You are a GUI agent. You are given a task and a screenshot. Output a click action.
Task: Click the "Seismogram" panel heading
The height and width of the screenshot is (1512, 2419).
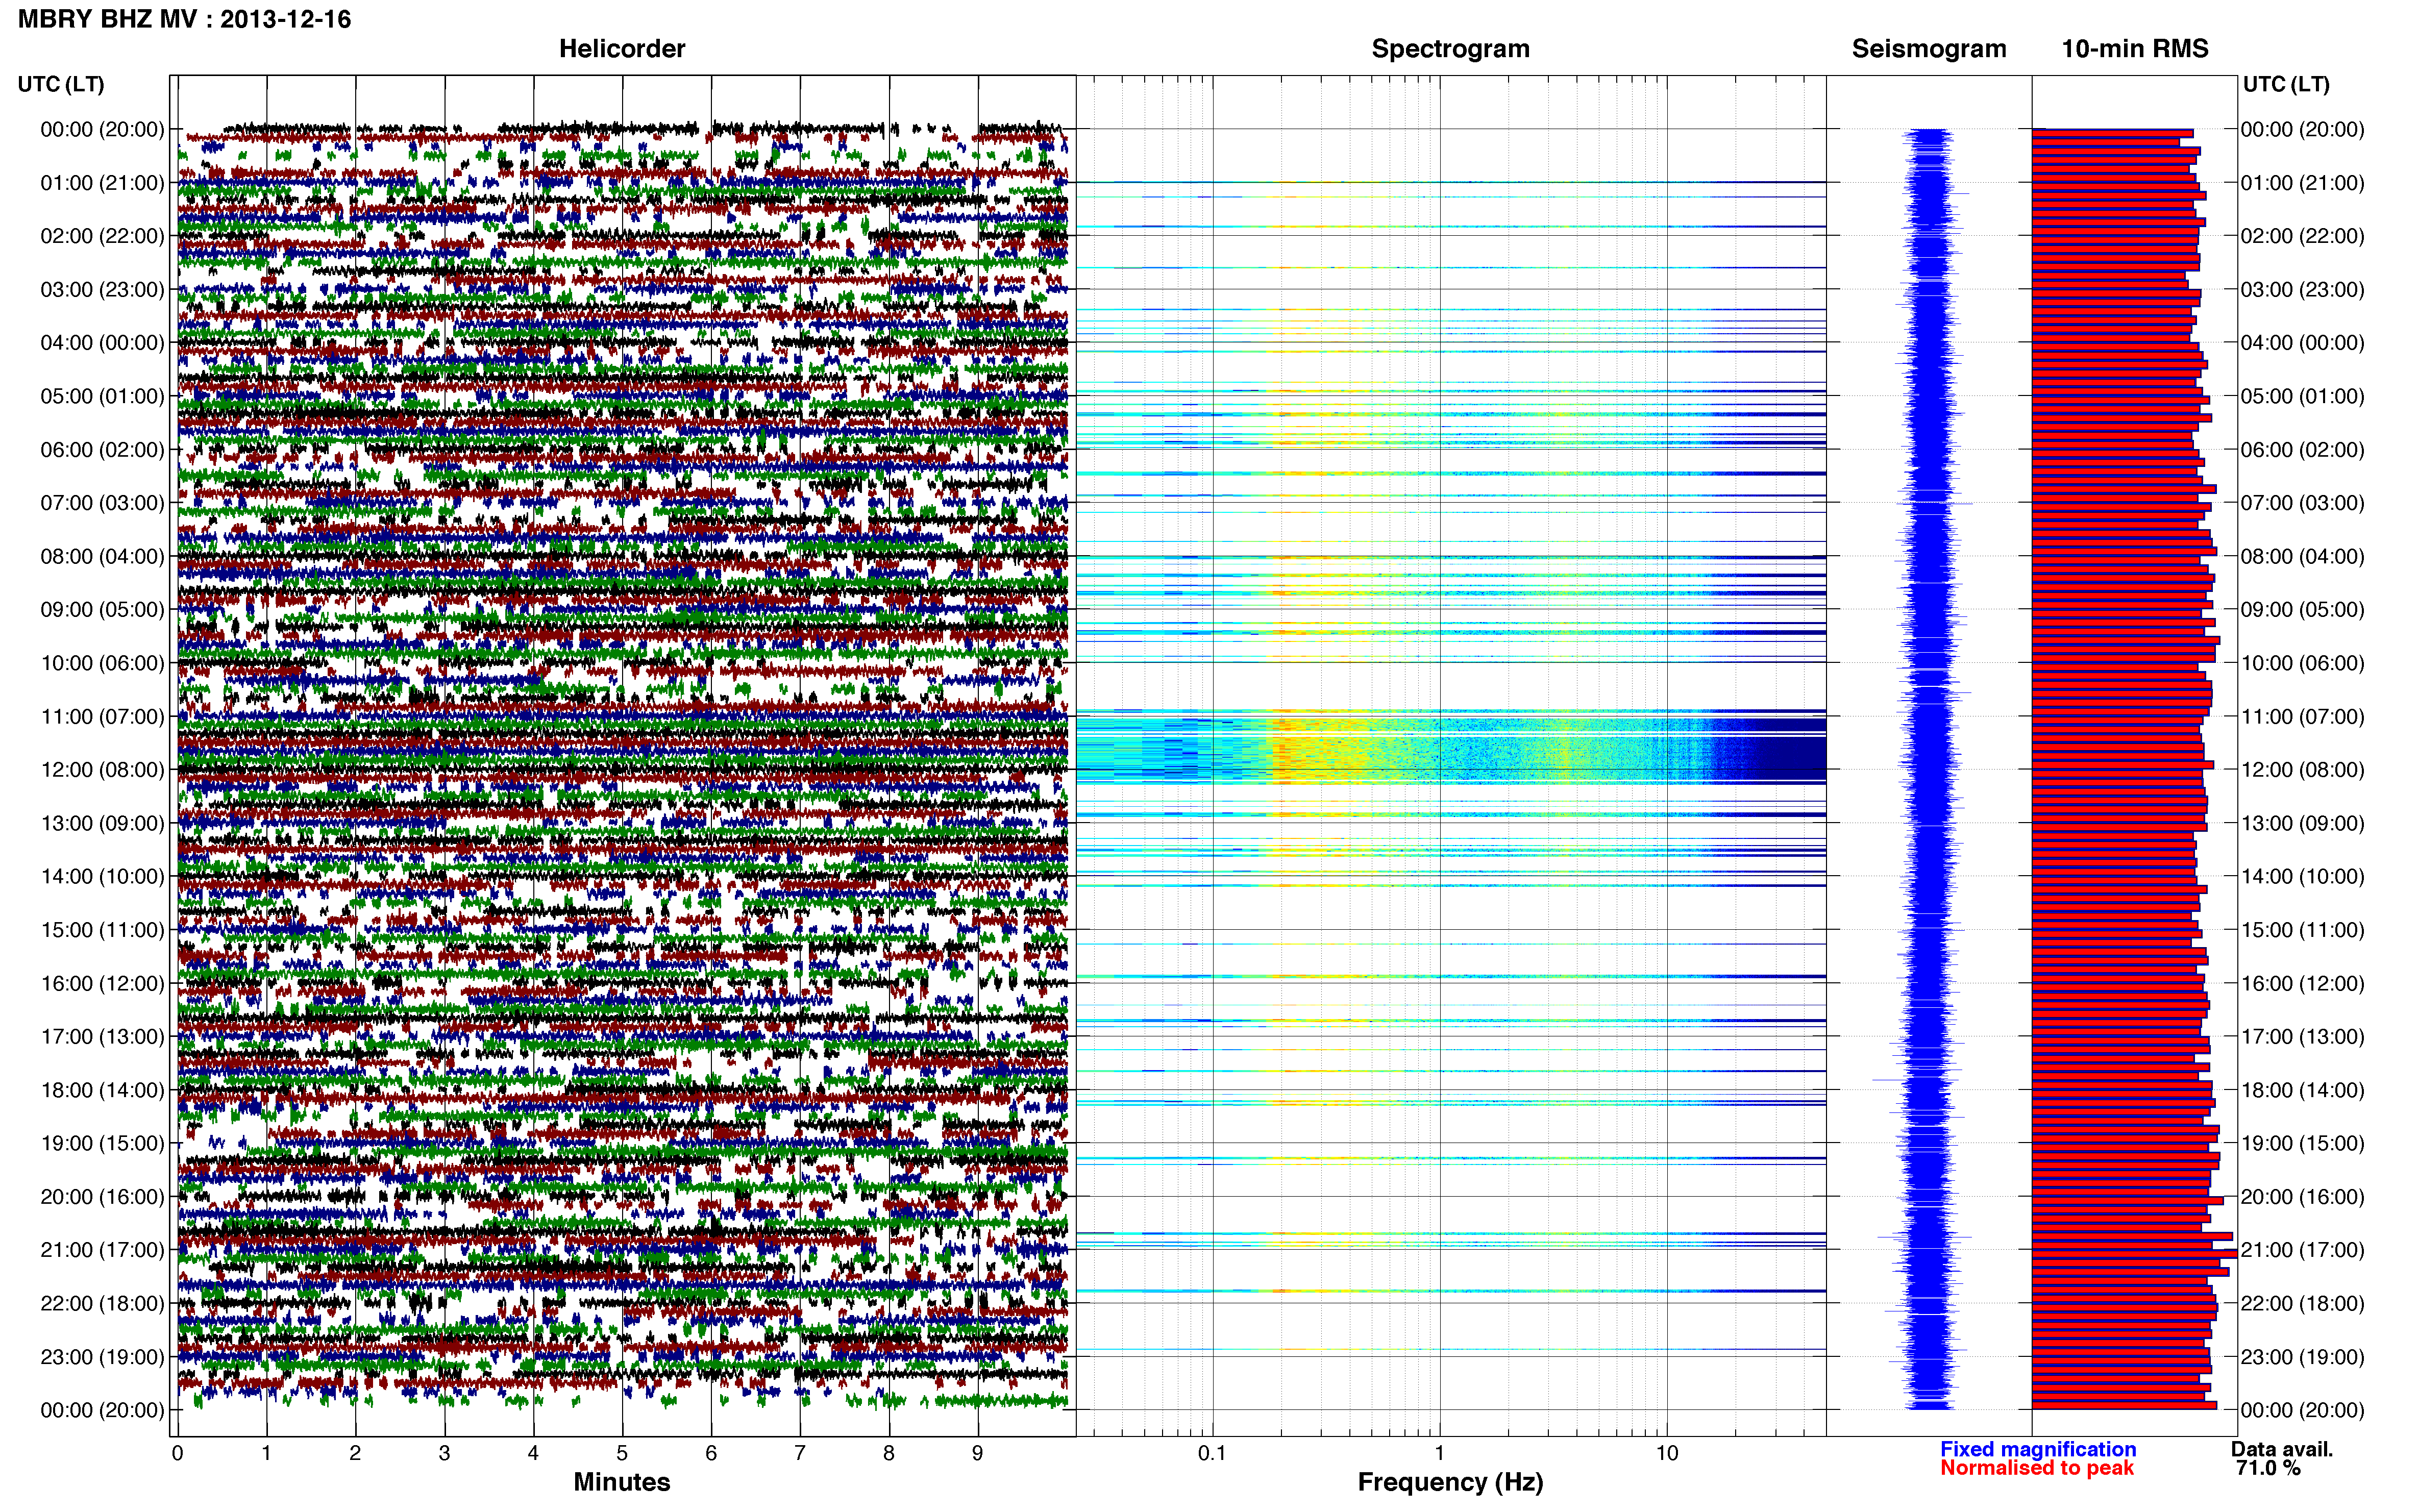coord(1929,48)
